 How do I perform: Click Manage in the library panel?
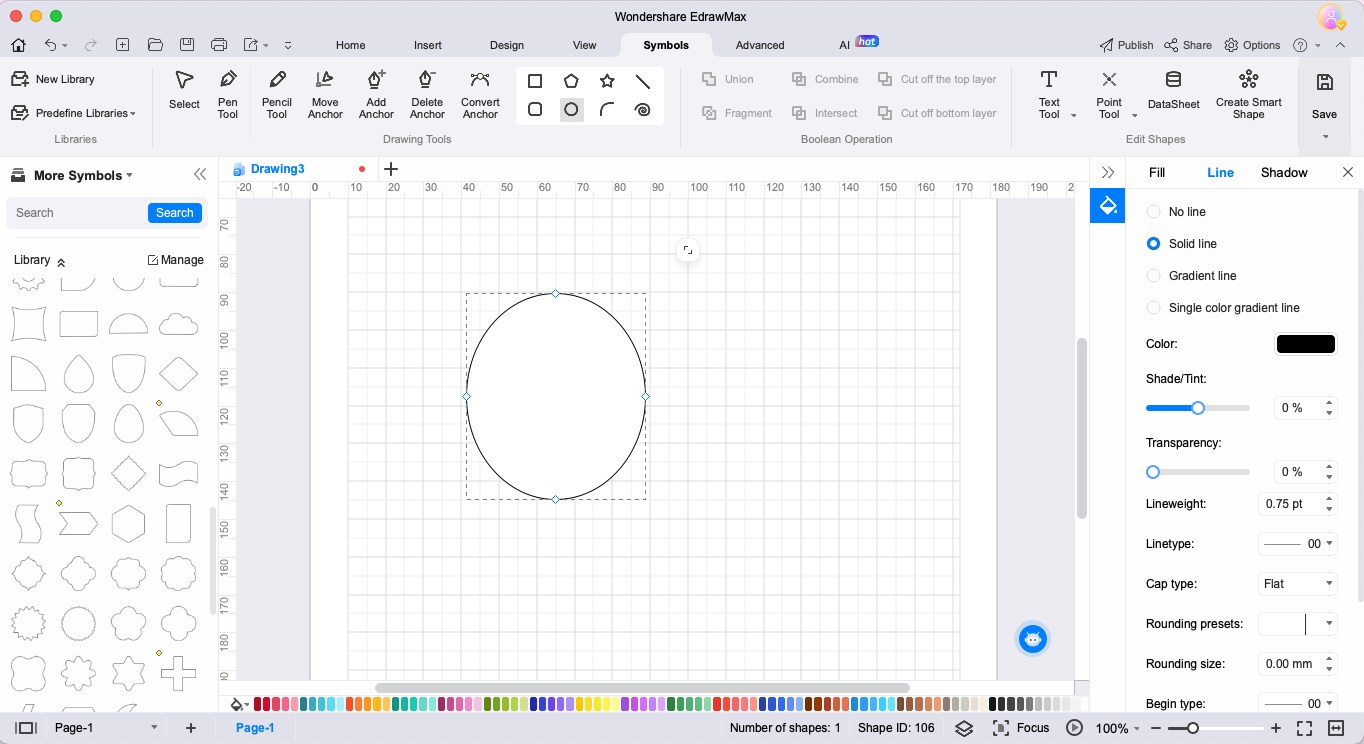tap(176, 260)
